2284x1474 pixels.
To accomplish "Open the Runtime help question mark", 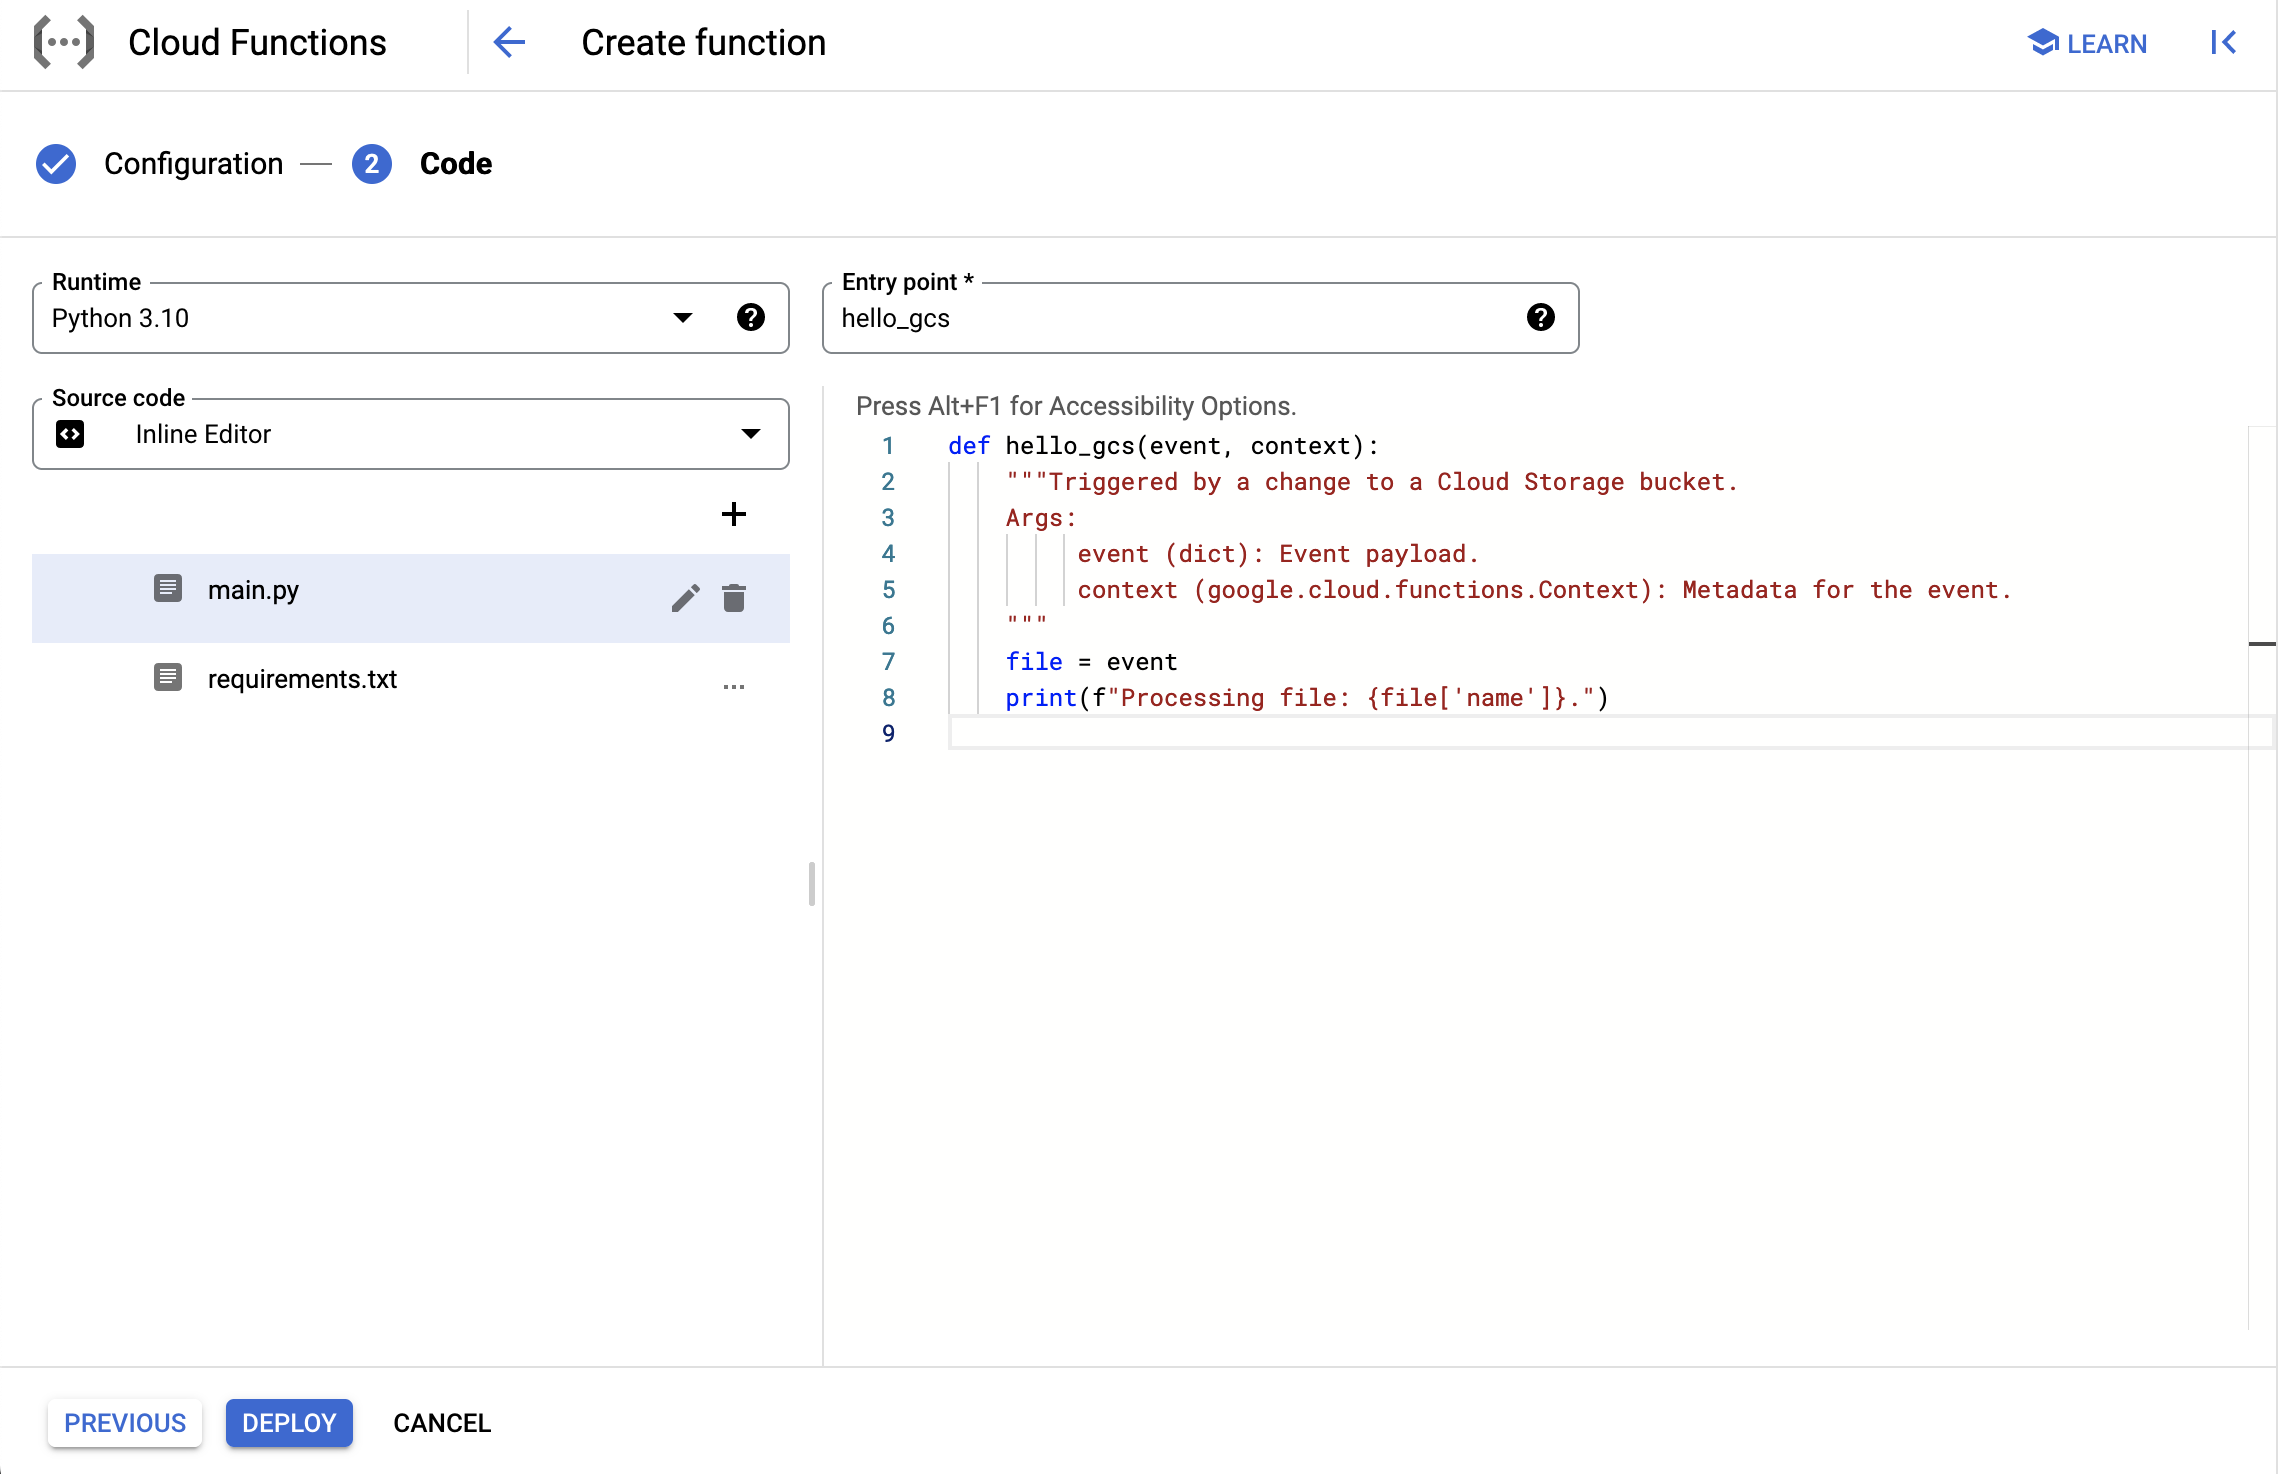I will [750, 318].
